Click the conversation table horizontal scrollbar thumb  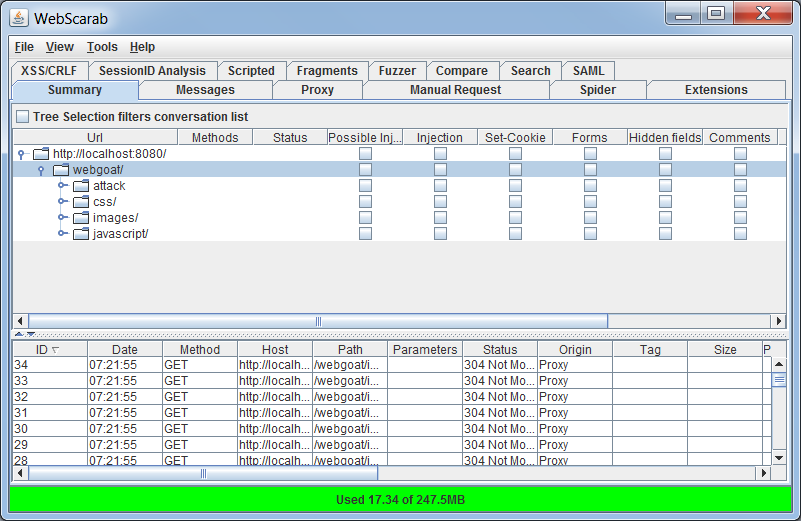coord(203,473)
